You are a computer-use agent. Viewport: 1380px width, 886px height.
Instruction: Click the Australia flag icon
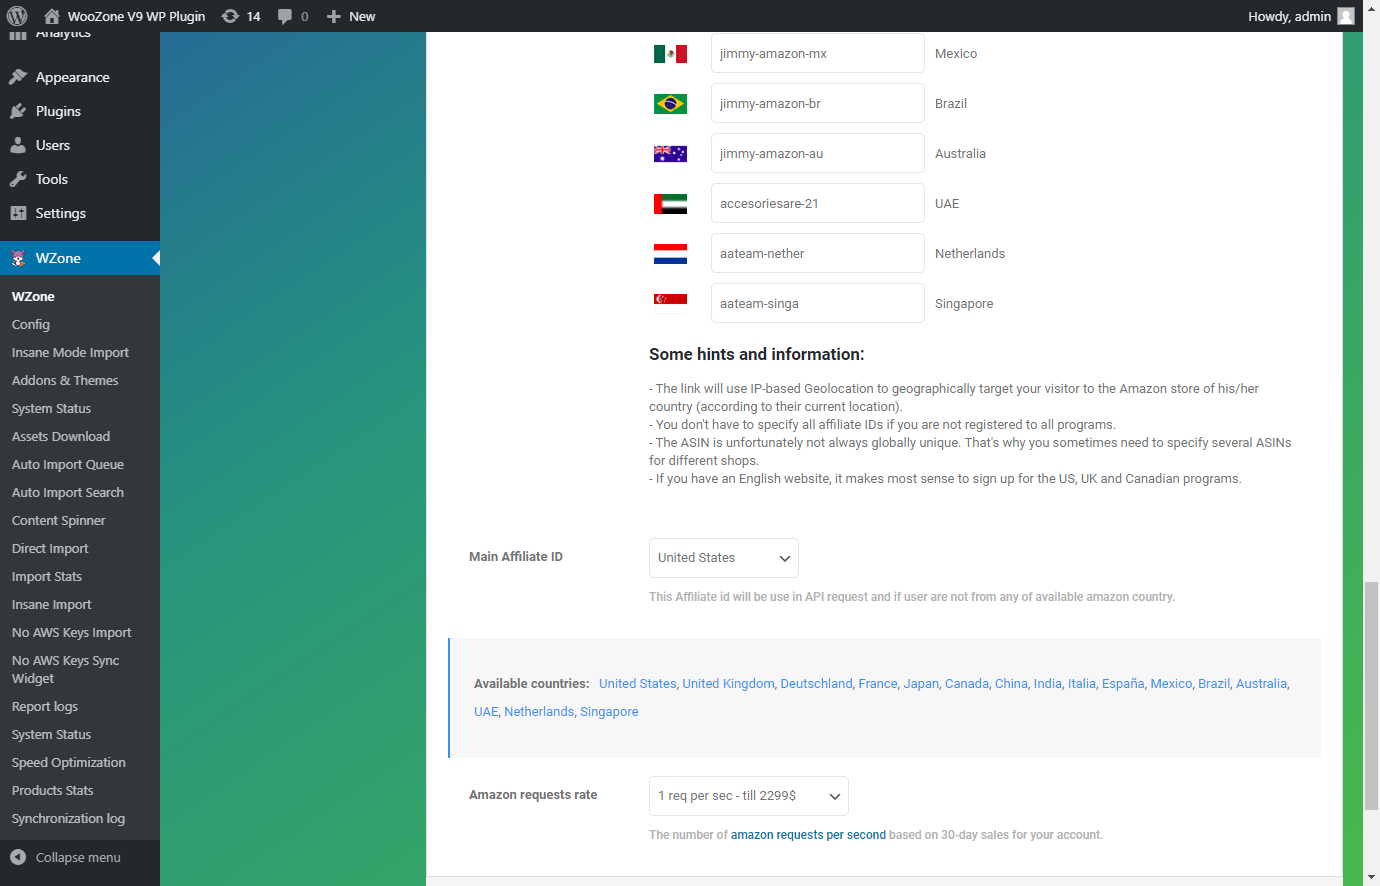pos(670,154)
